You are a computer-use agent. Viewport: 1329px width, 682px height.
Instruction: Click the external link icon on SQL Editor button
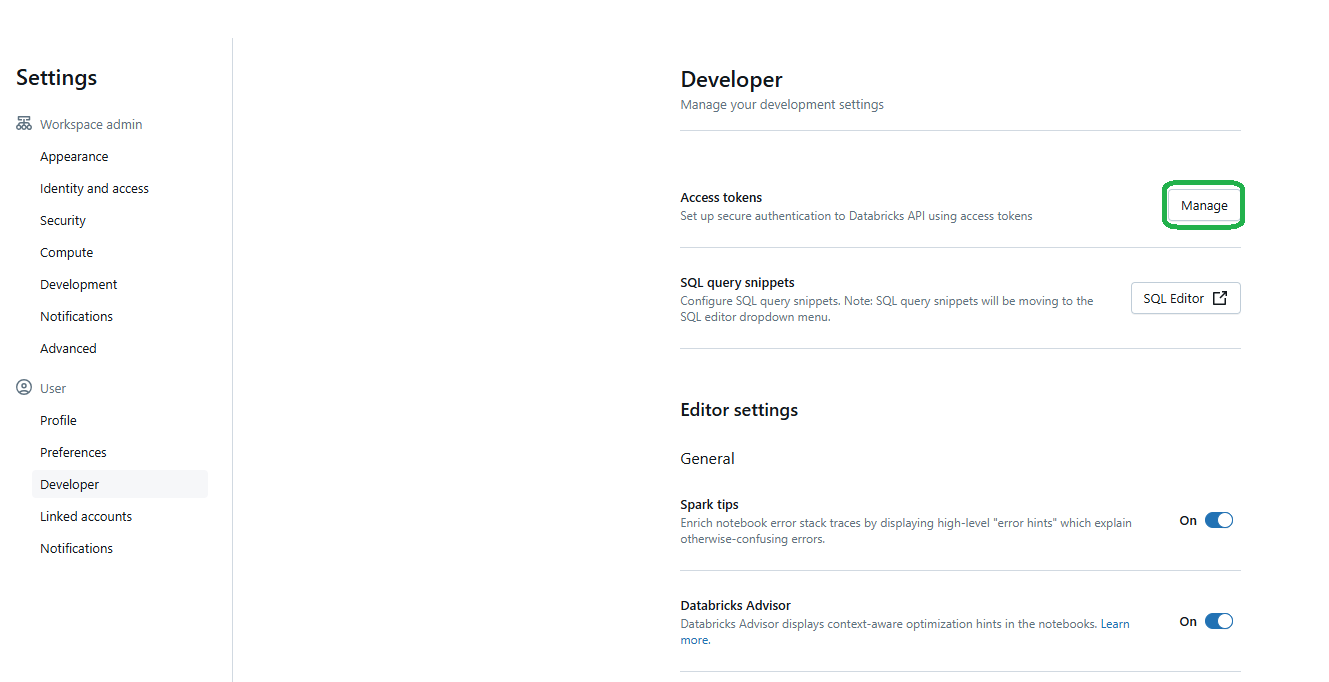click(1219, 297)
